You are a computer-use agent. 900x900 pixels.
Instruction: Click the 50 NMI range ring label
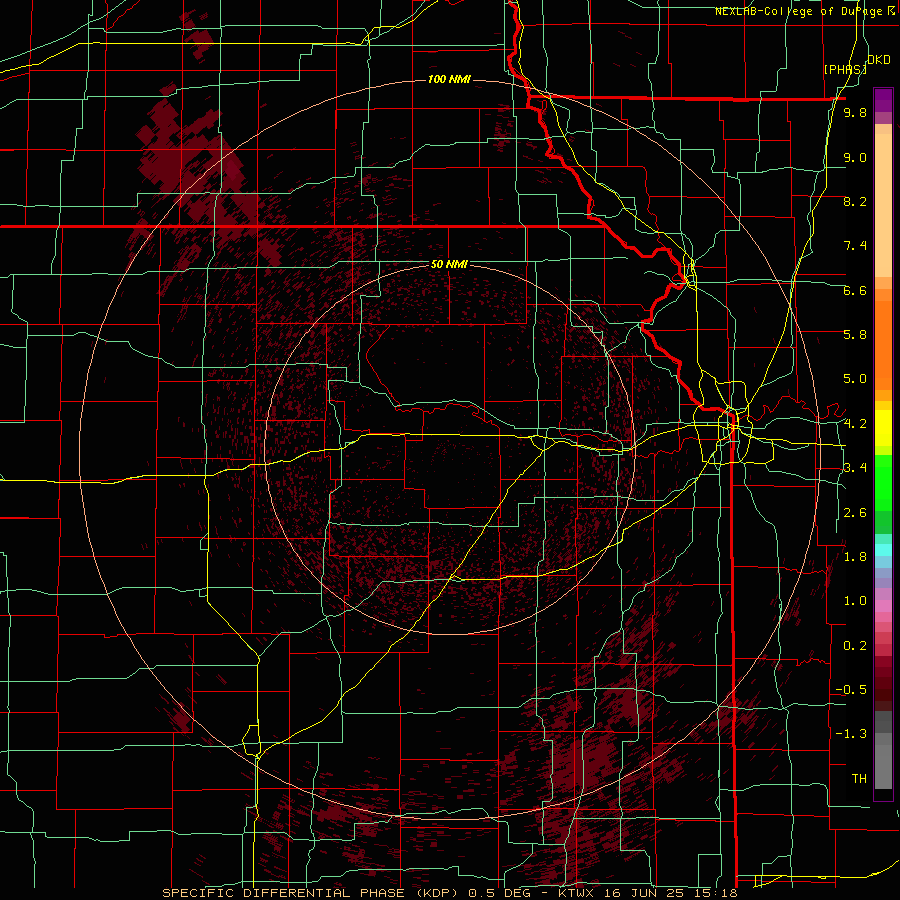449,264
